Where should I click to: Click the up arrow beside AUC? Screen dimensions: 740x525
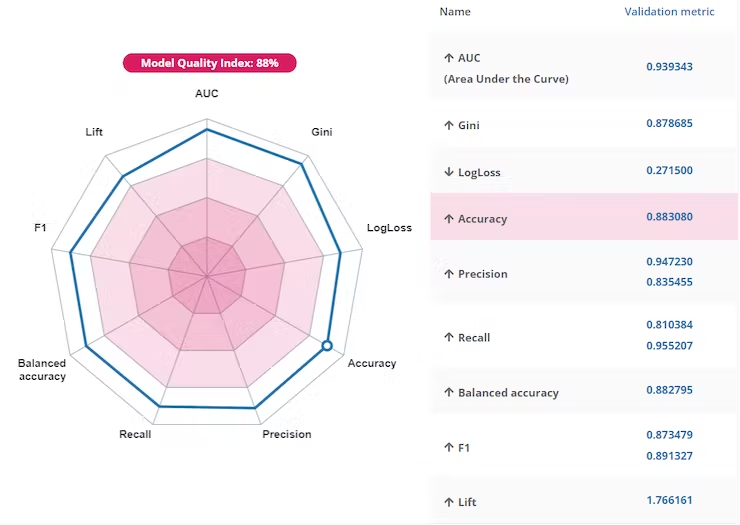448,58
